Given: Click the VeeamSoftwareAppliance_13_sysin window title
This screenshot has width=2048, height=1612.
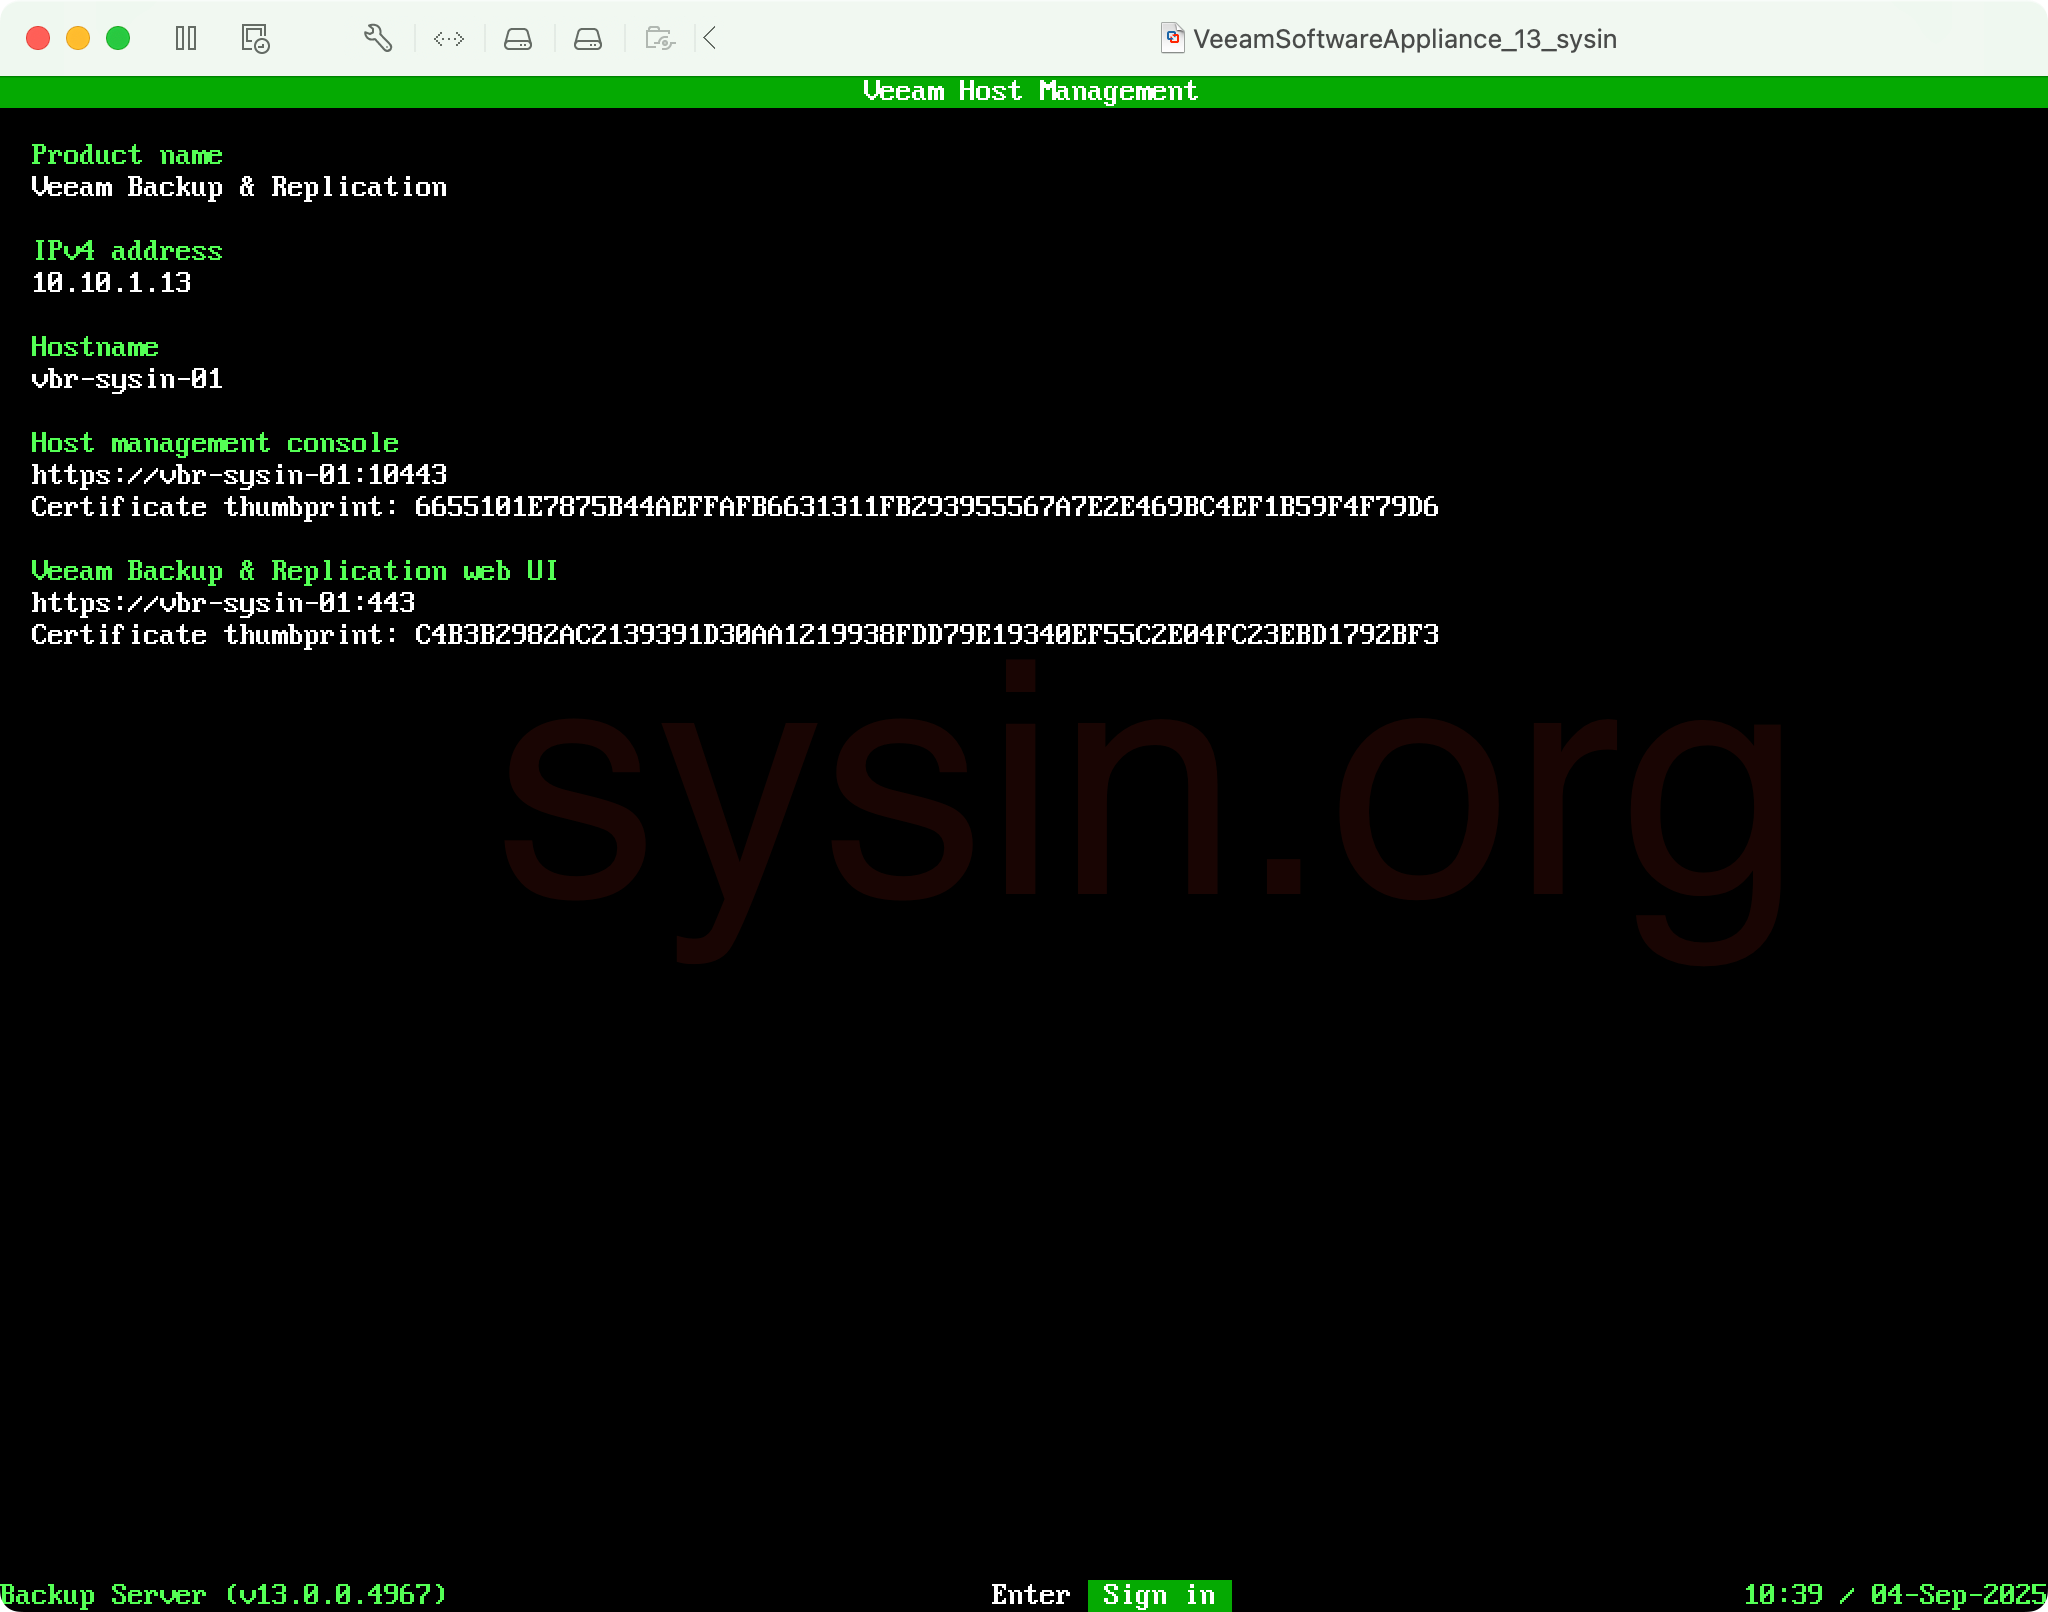Looking at the screenshot, I should tap(1404, 39).
